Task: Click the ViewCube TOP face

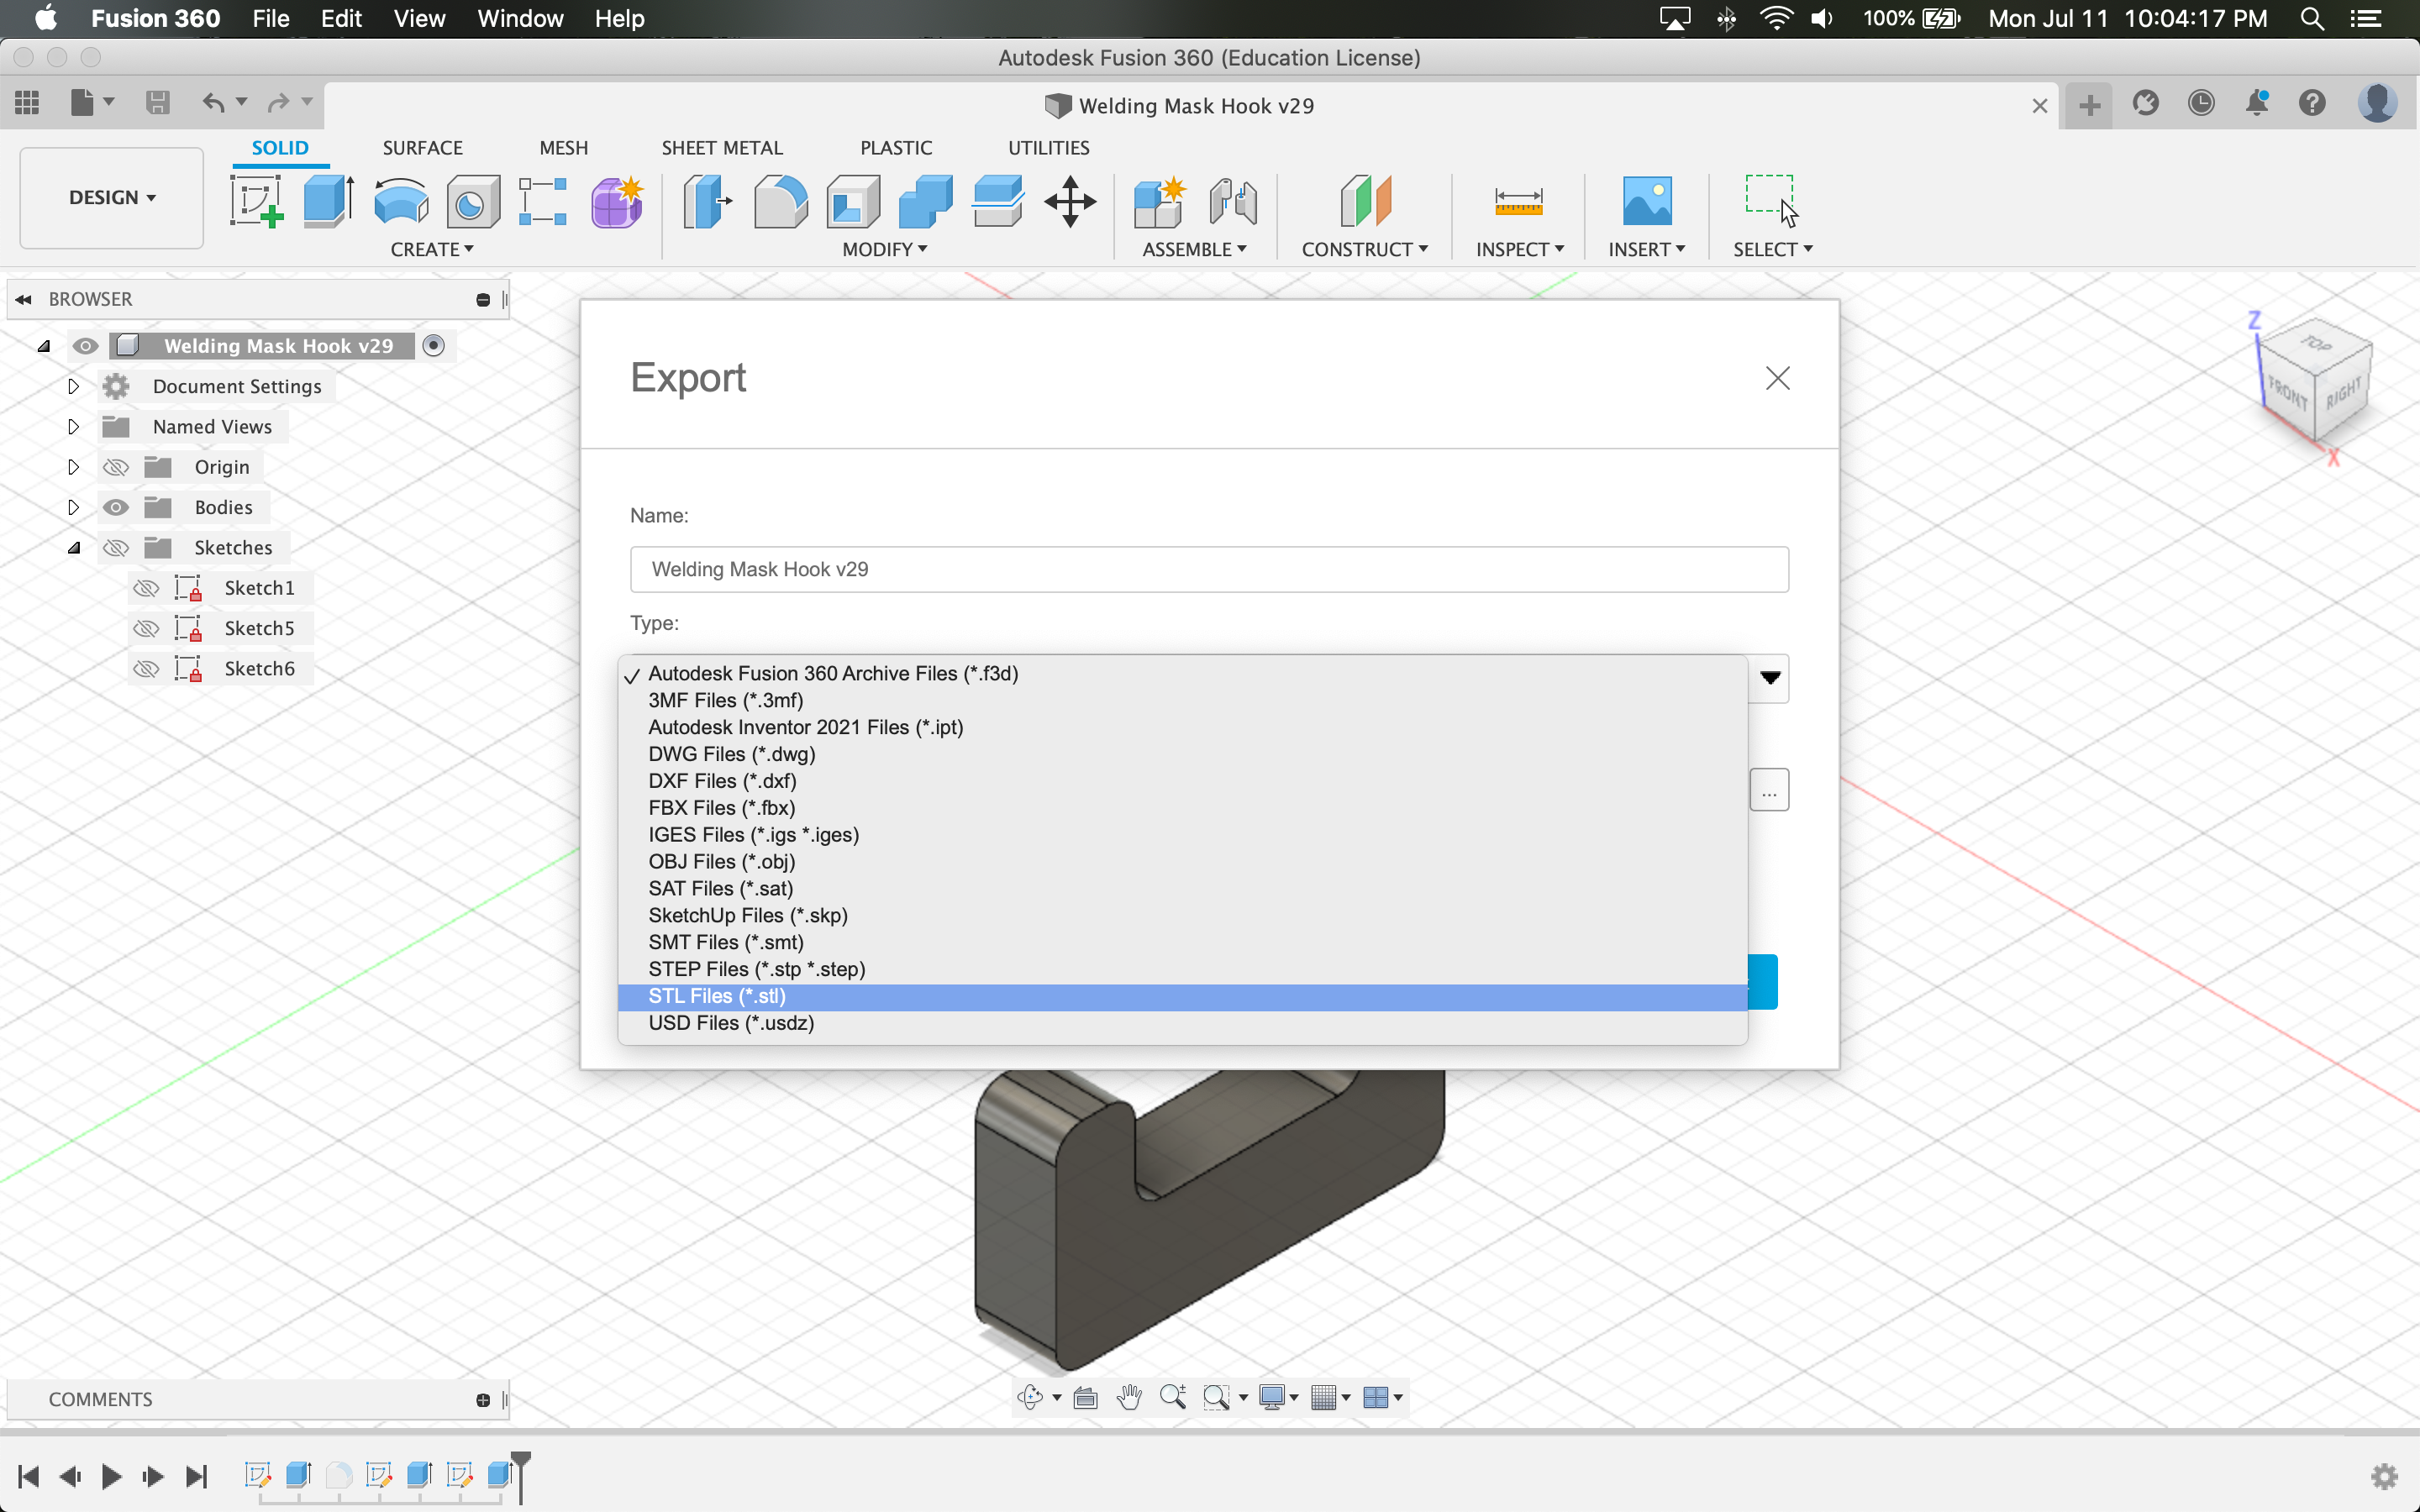Action: coord(2314,344)
